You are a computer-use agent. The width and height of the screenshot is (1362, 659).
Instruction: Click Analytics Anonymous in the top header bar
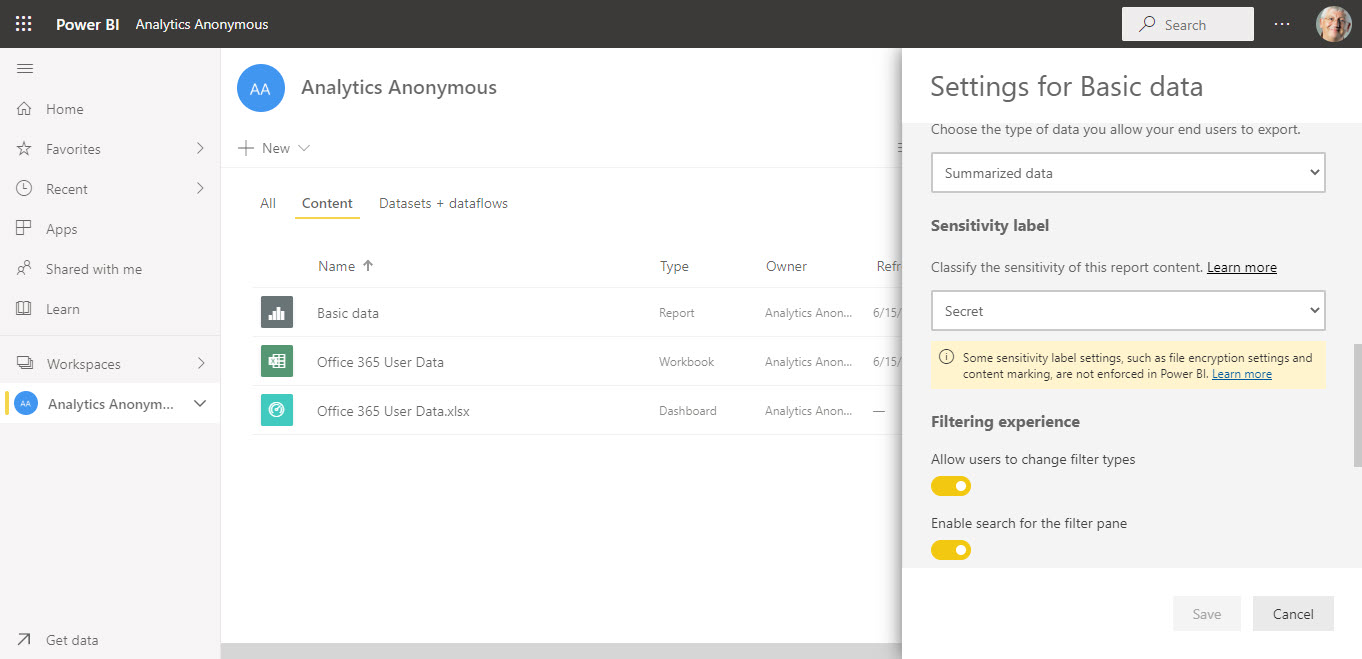coord(202,24)
